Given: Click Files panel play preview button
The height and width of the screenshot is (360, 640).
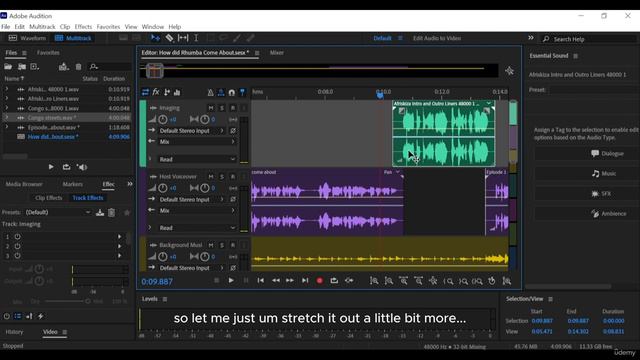Looking at the screenshot, I should click(51, 167).
